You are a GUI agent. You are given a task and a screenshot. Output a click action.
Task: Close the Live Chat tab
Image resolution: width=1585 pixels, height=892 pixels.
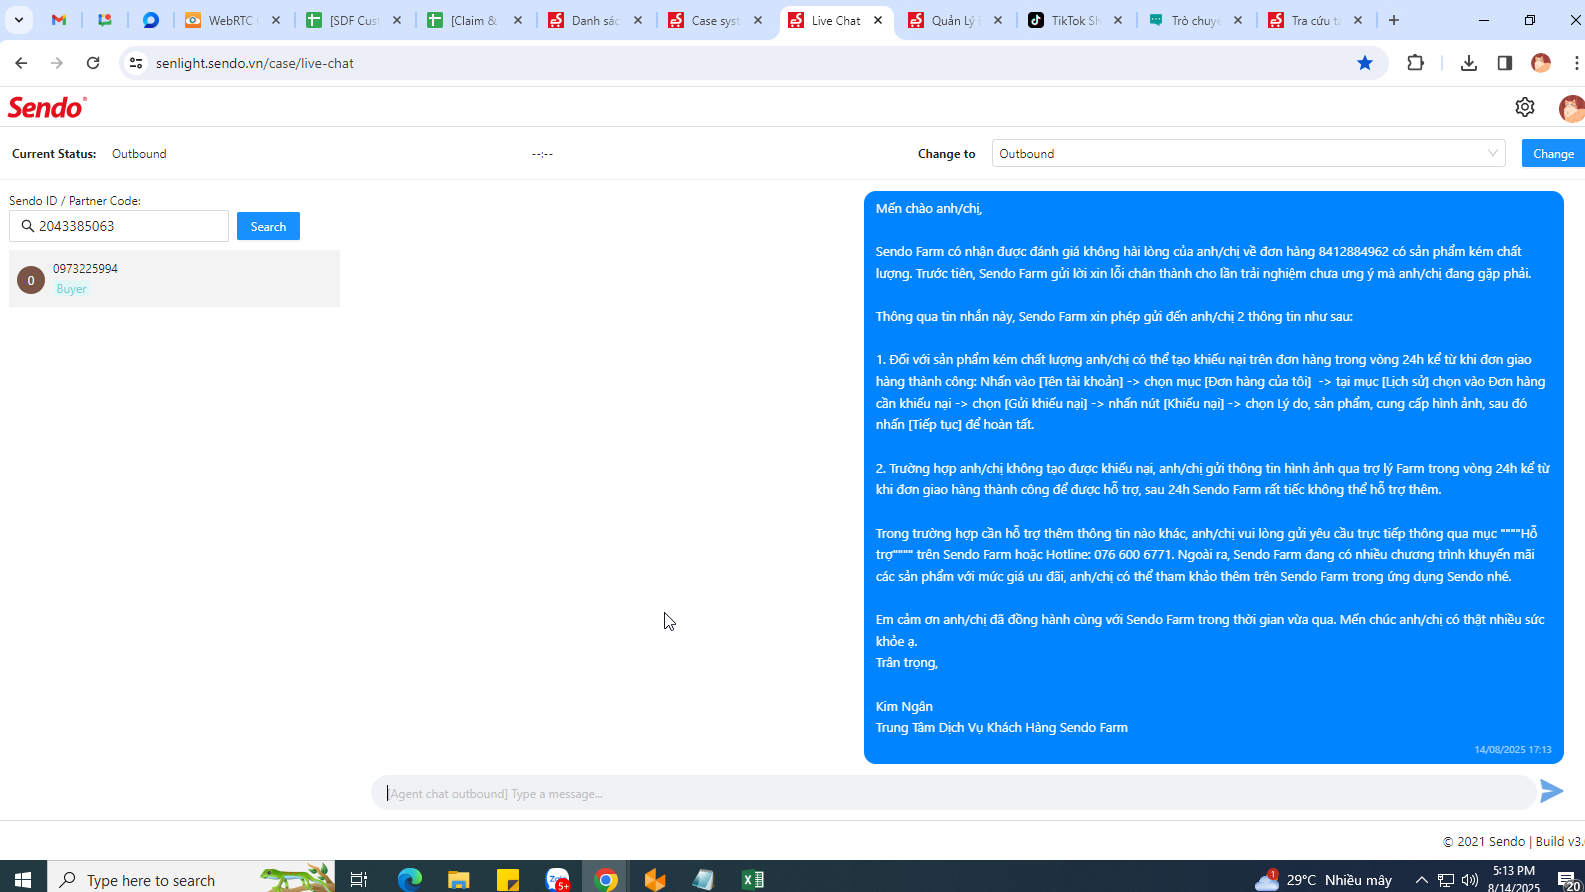click(878, 20)
